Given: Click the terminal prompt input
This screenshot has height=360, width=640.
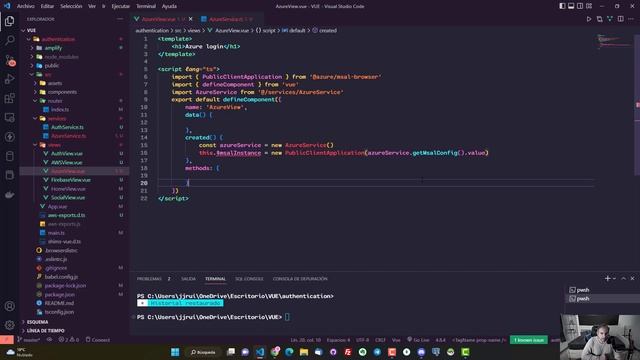Looking at the screenshot, I should (287, 317).
